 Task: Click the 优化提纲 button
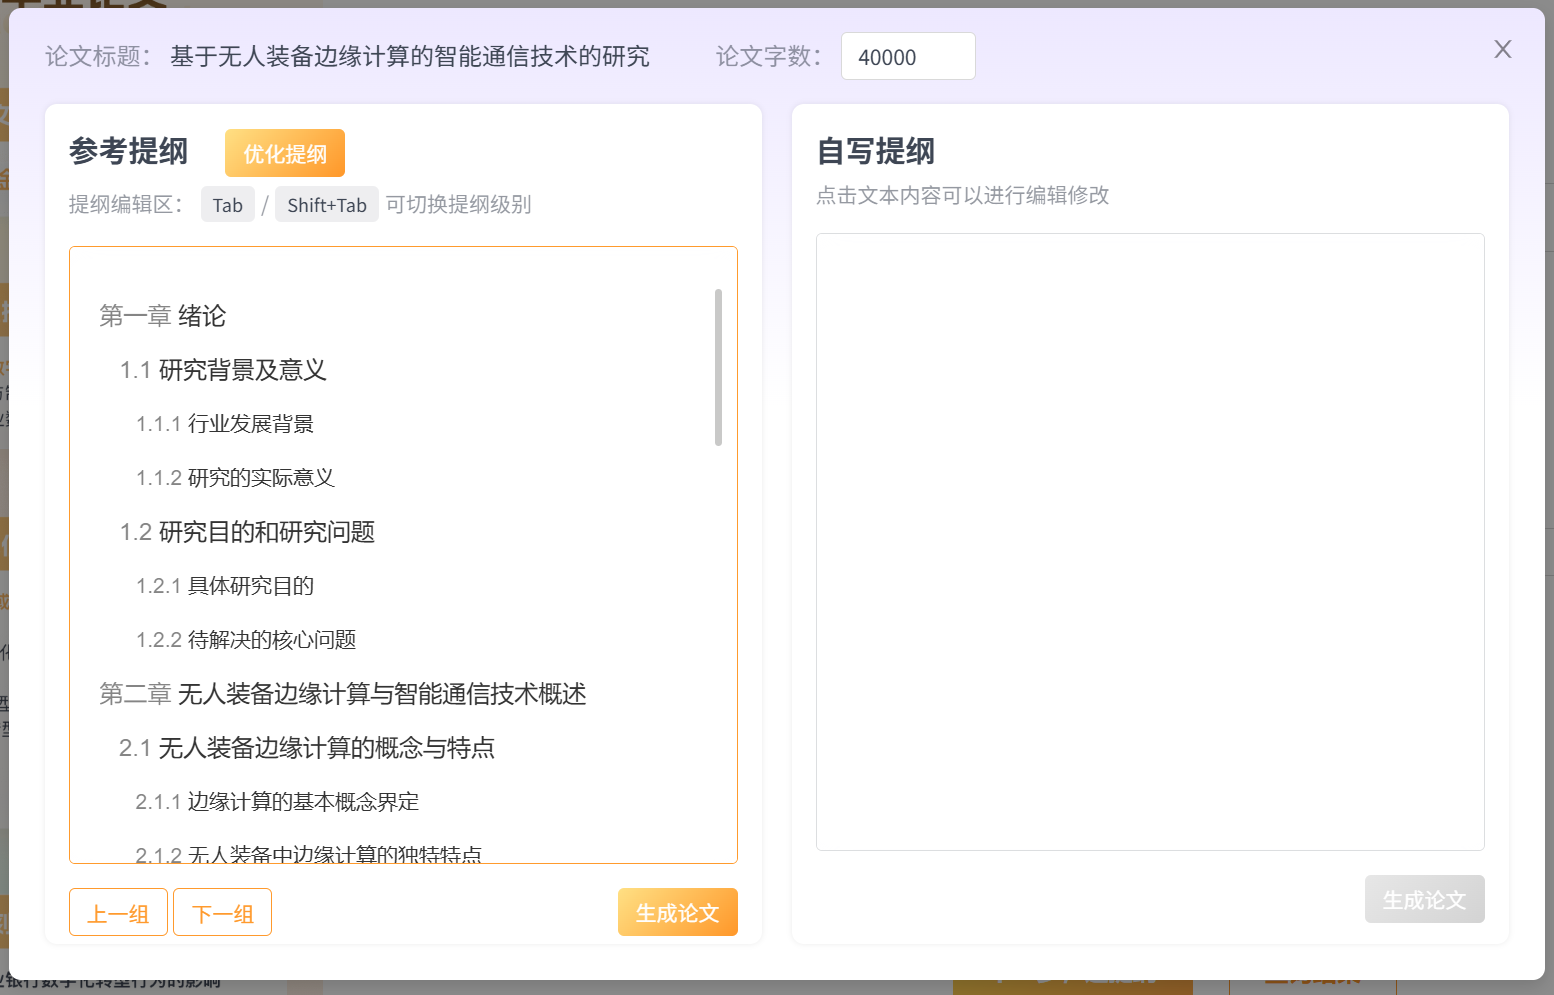[x=284, y=152]
